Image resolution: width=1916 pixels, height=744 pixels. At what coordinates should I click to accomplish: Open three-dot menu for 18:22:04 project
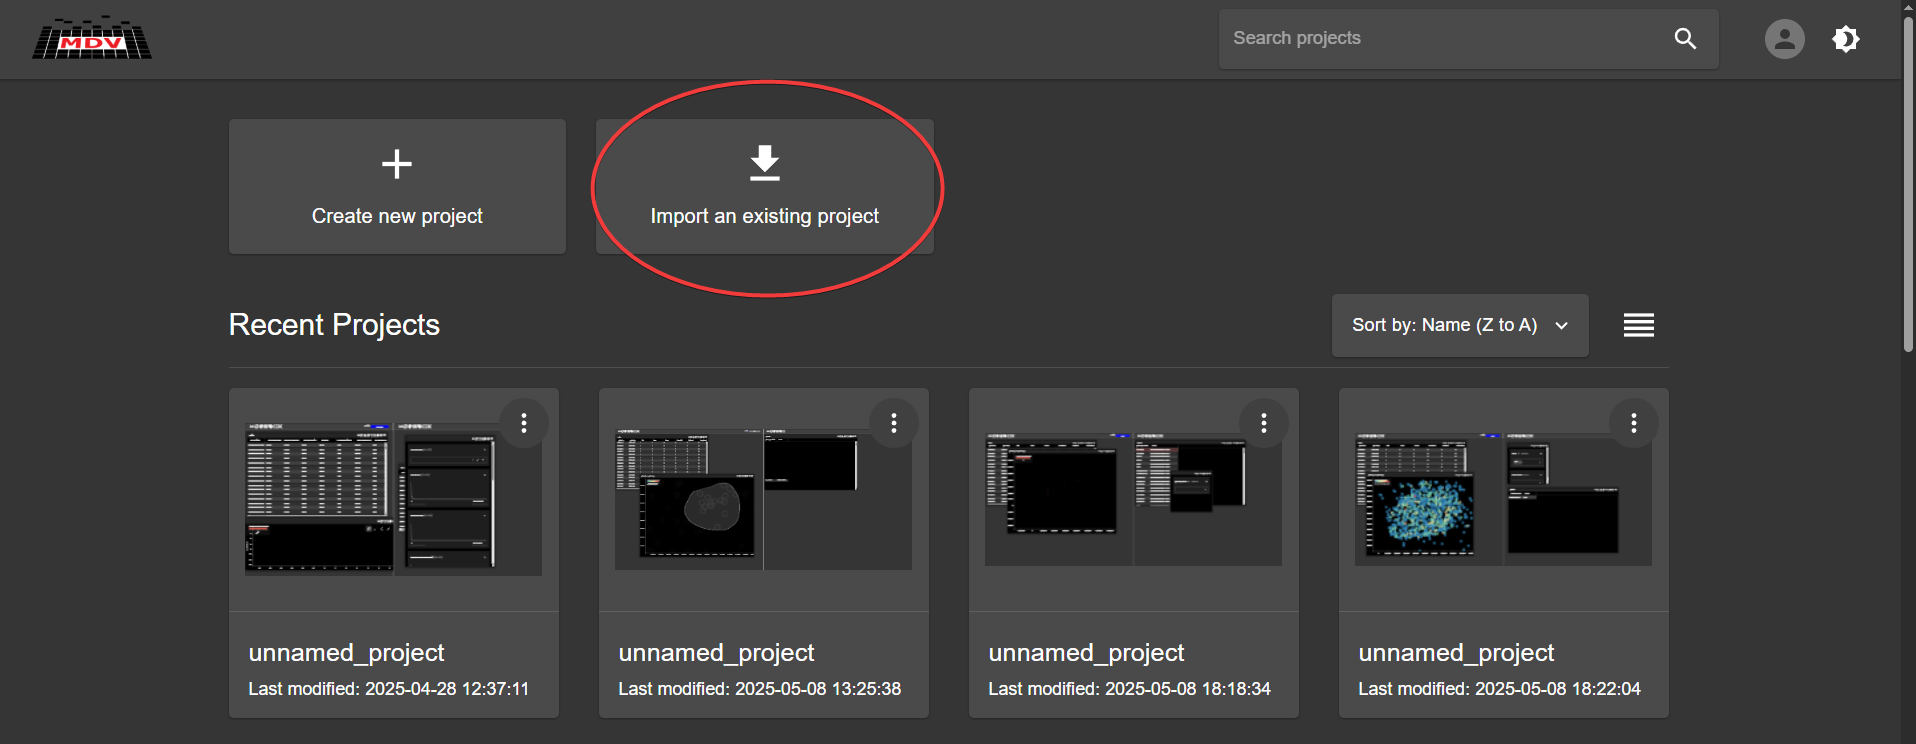[x=1634, y=423]
